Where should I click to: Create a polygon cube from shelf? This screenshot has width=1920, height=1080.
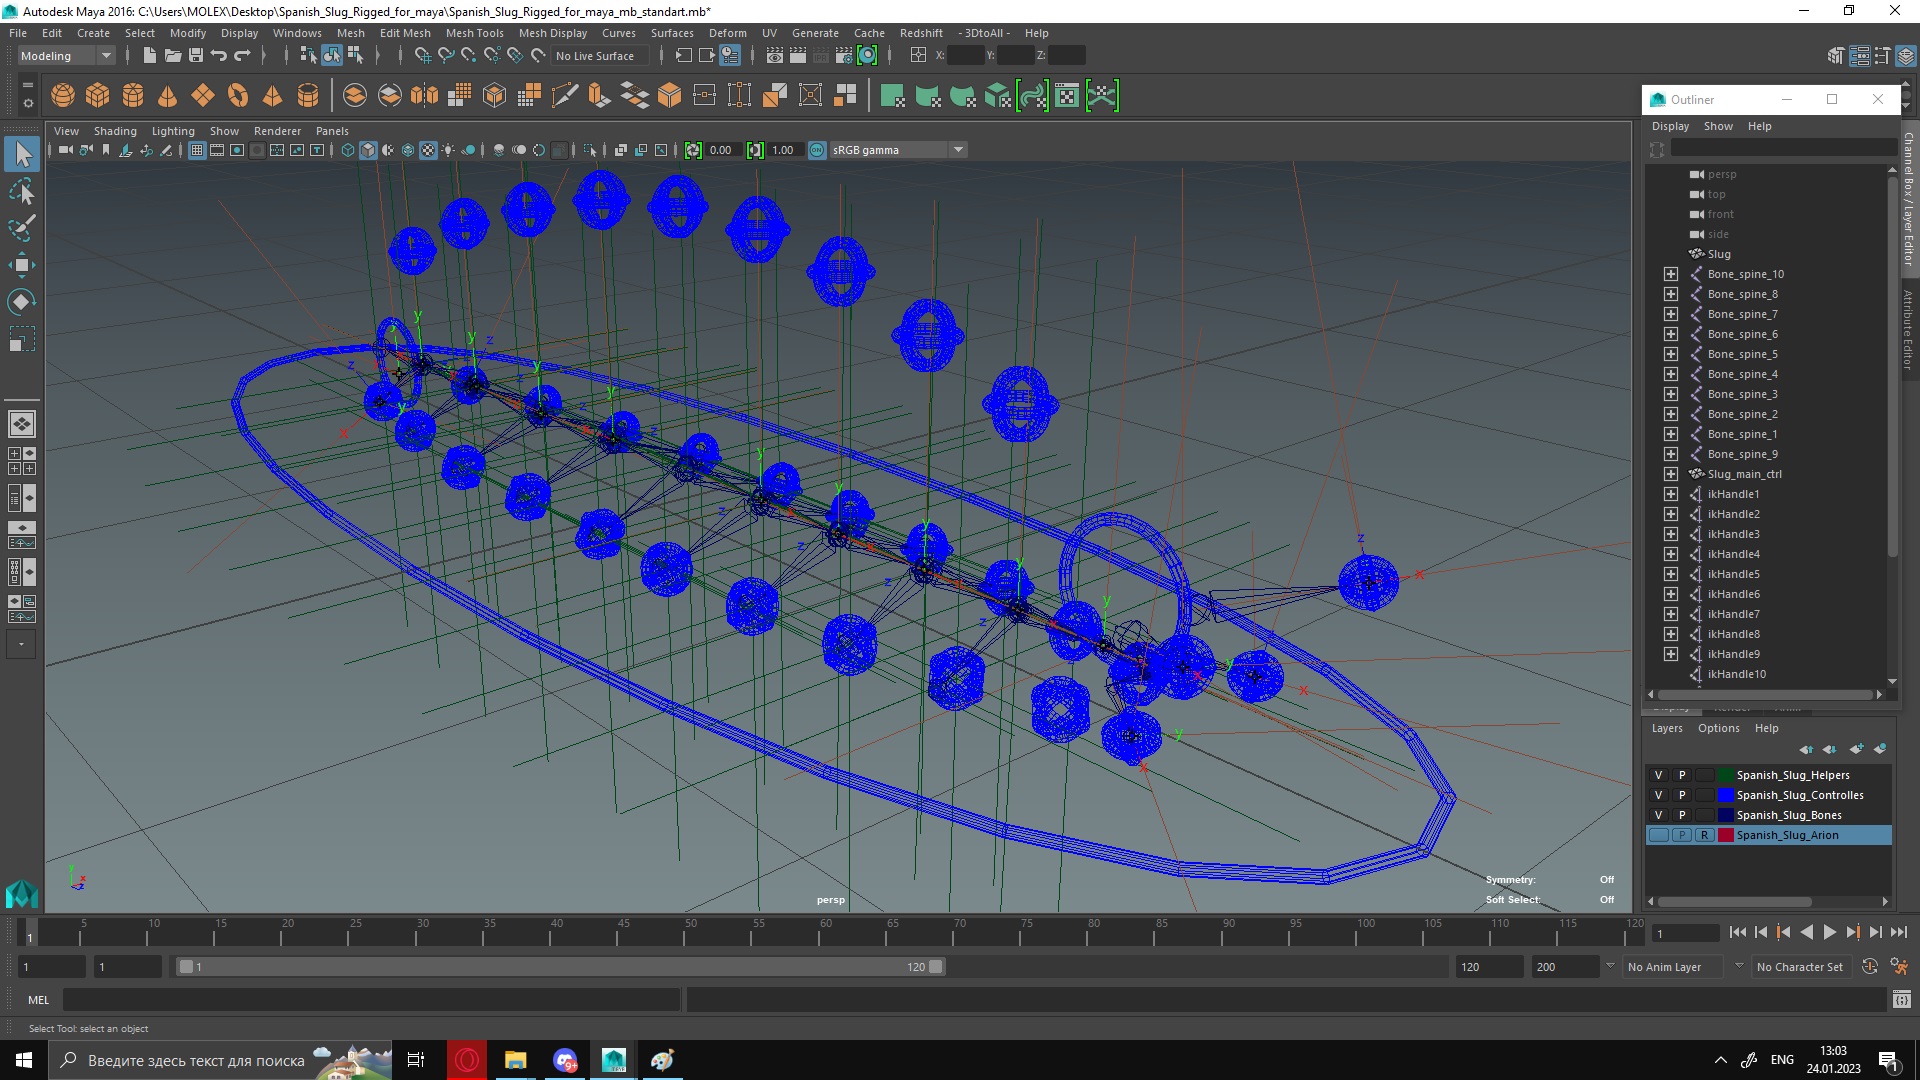pyautogui.click(x=98, y=96)
